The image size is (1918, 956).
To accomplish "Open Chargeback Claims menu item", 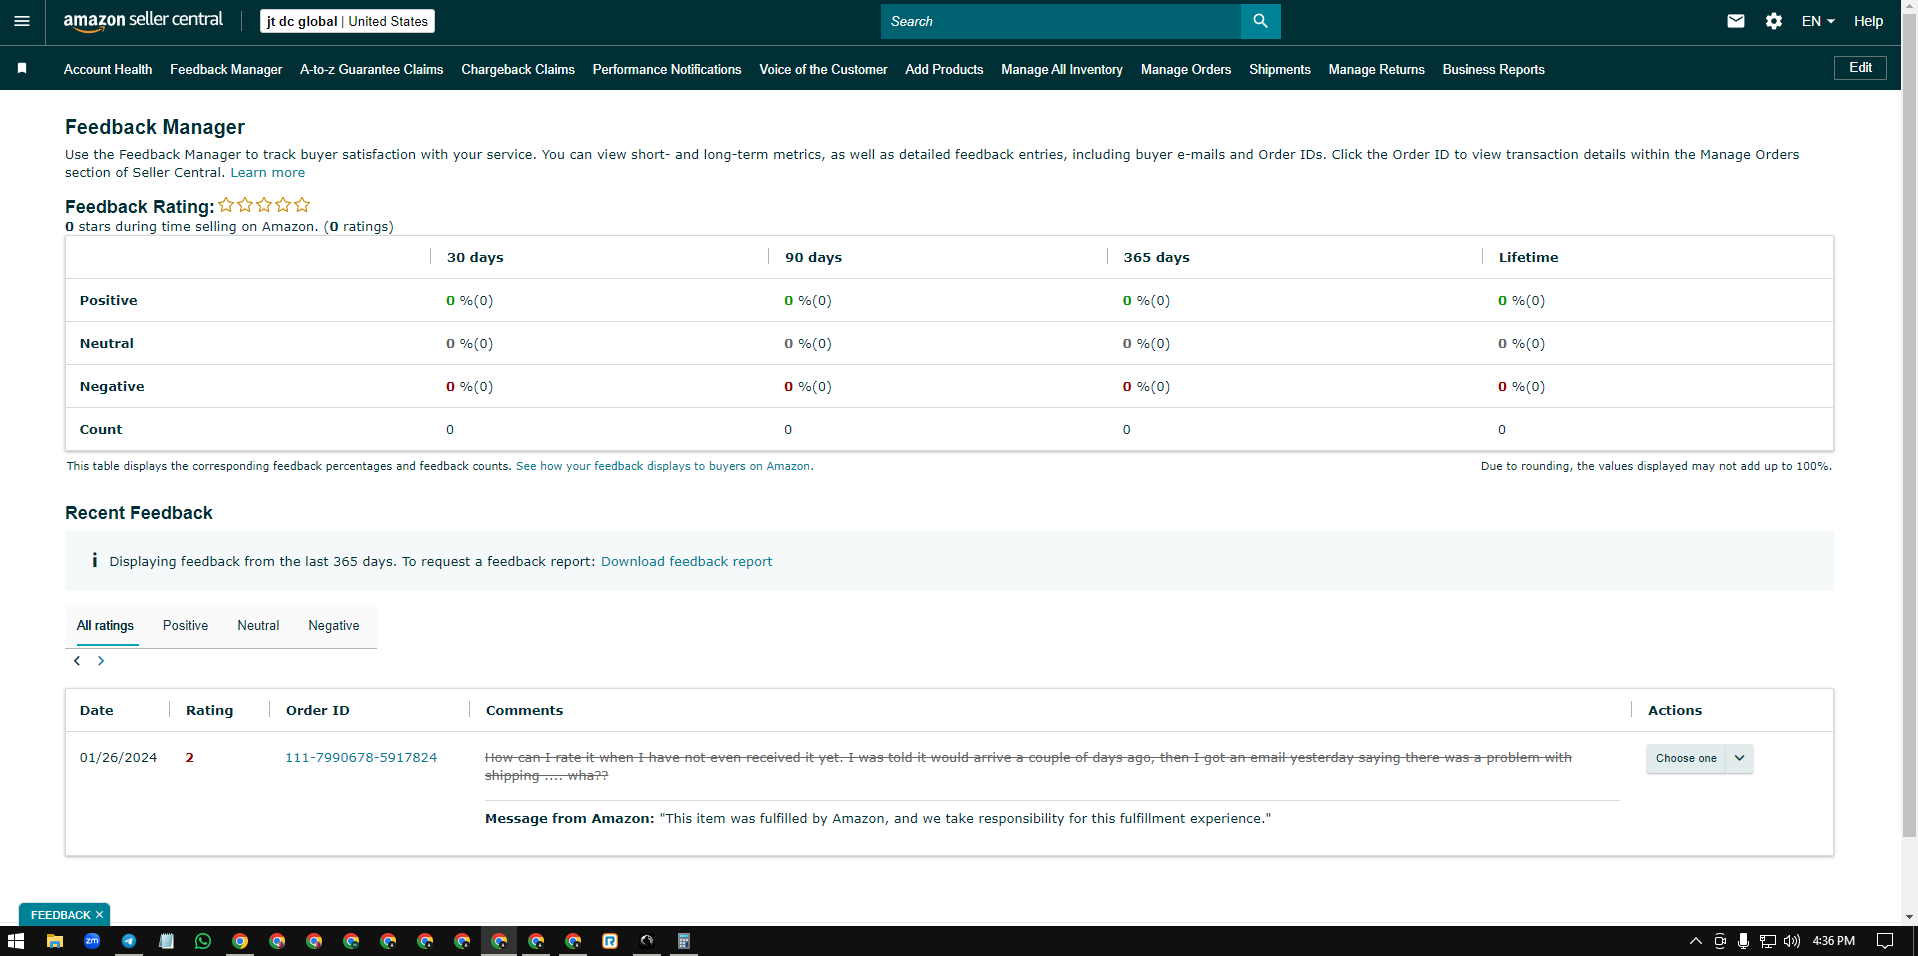I will pyautogui.click(x=518, y=69).
